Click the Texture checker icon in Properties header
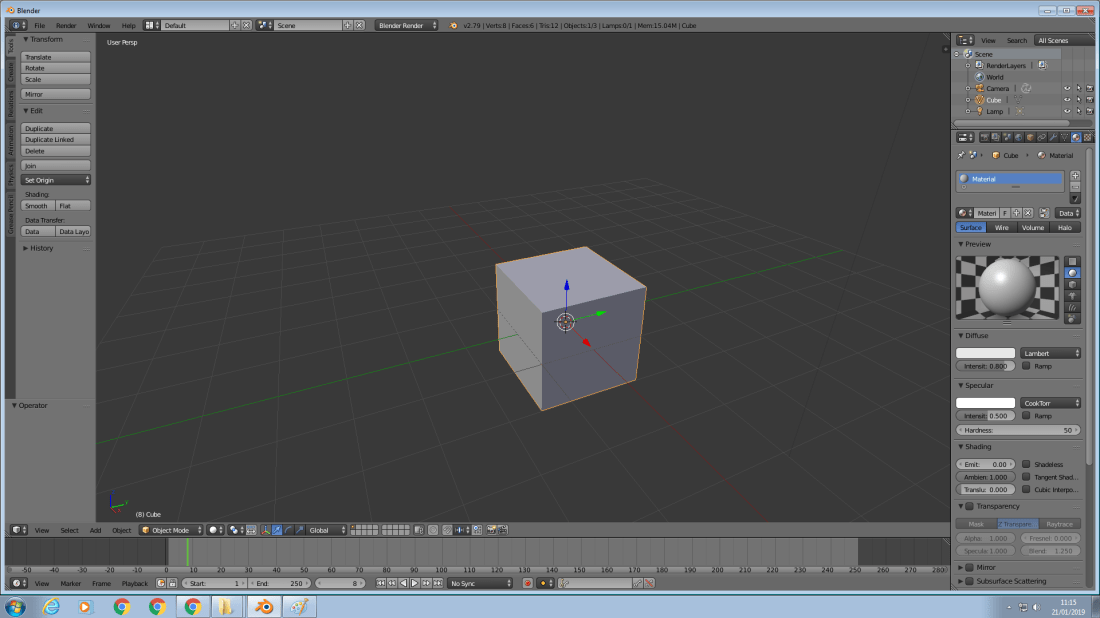 coord(1087,136)
